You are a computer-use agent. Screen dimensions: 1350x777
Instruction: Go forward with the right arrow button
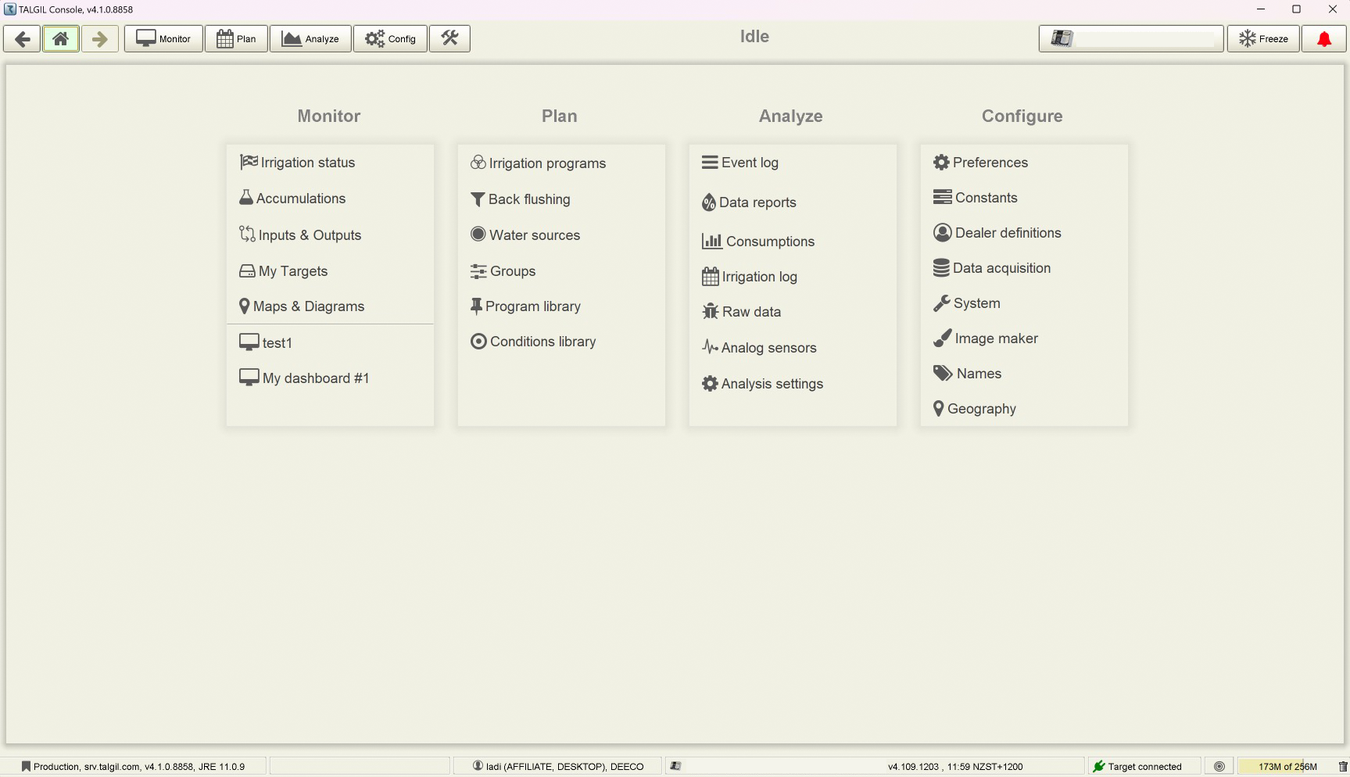click(x=100, y=39)
